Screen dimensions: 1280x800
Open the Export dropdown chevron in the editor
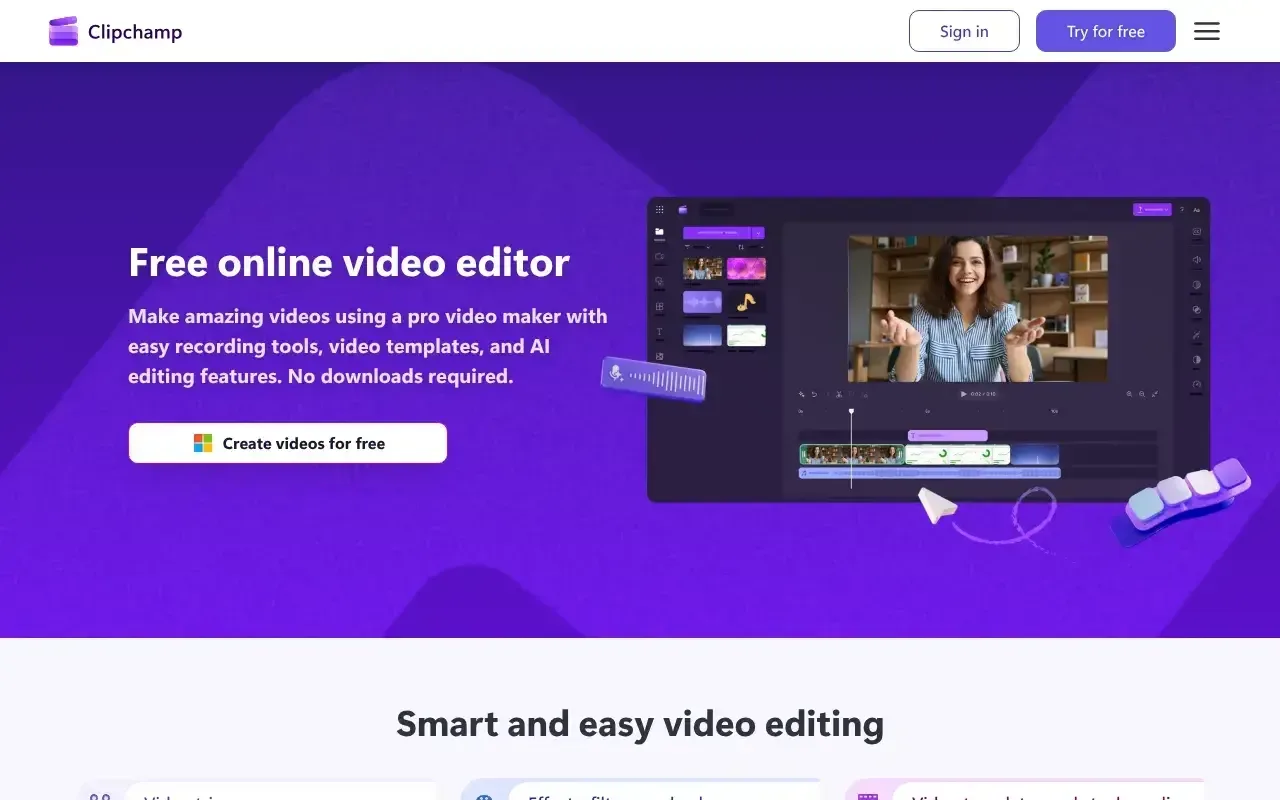pyautogui.click(x=1168, y=209)
